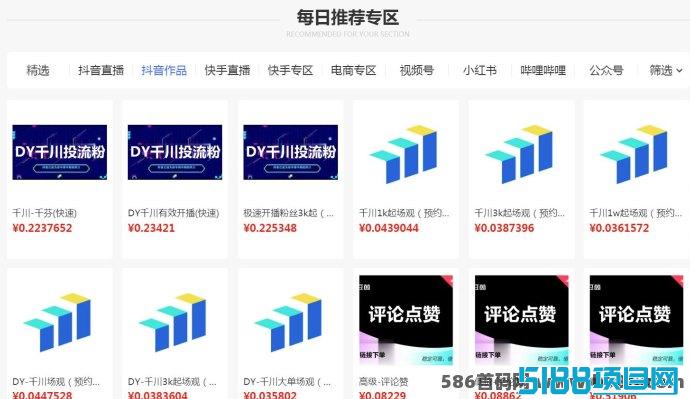The height and width of the screenshot is (399, 690).
Task: Click the DY-千川3k起场观 chart icon
Action: [x=172, y=322]
